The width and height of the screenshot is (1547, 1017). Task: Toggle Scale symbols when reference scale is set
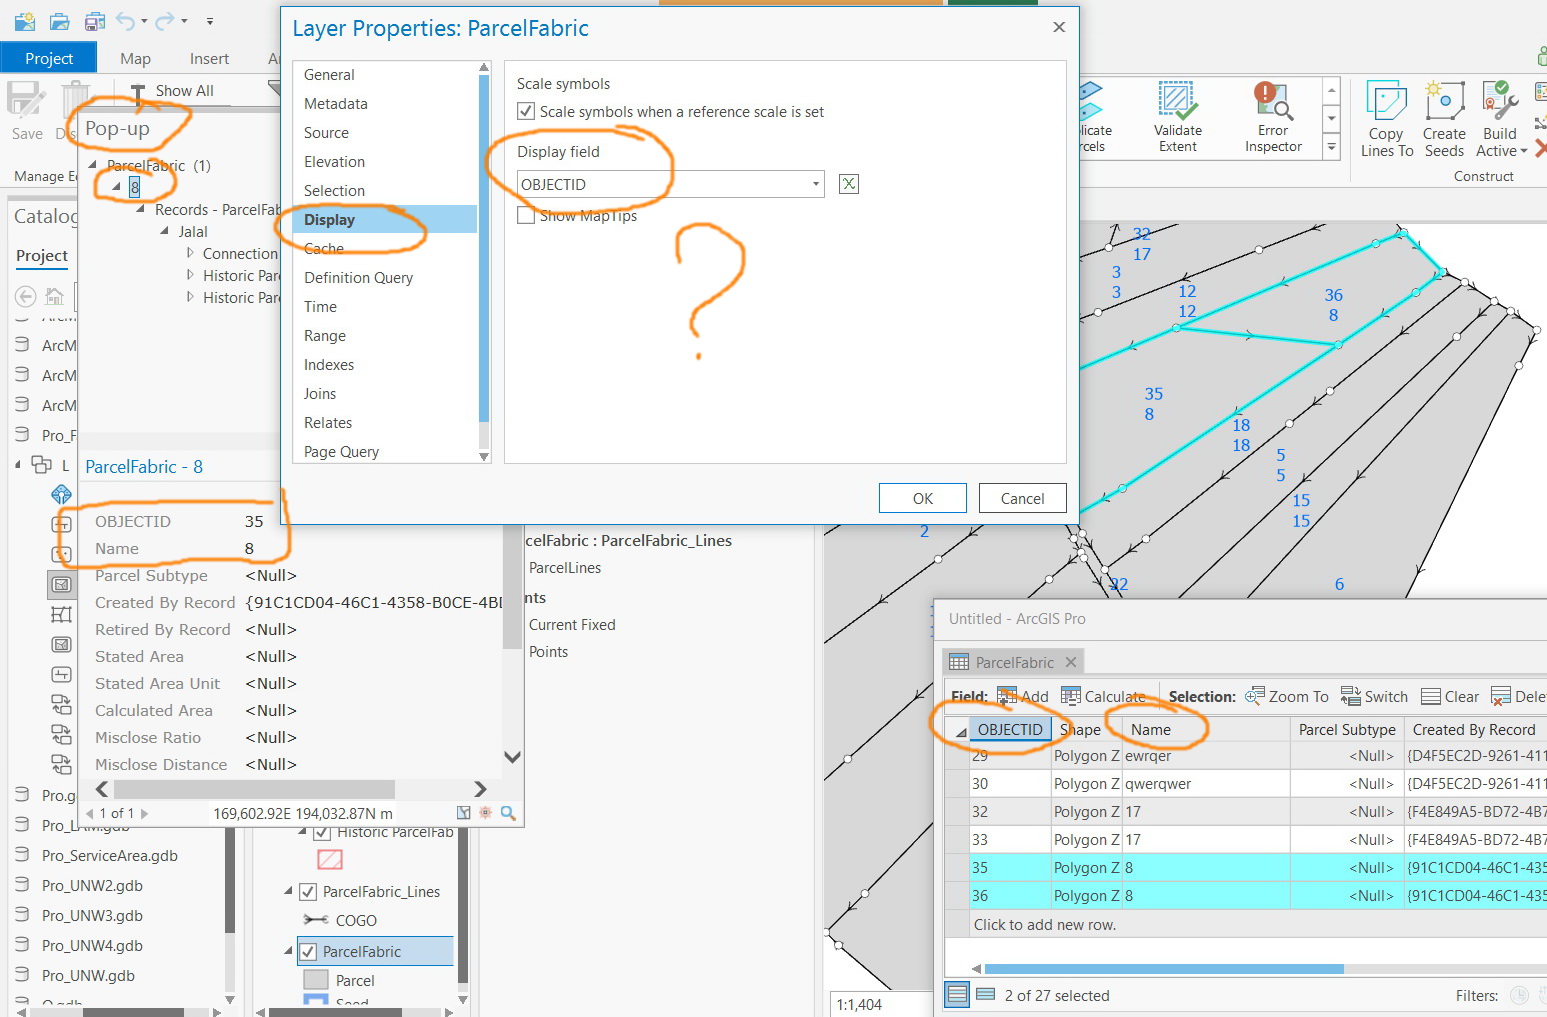click(x=526, y=111)
